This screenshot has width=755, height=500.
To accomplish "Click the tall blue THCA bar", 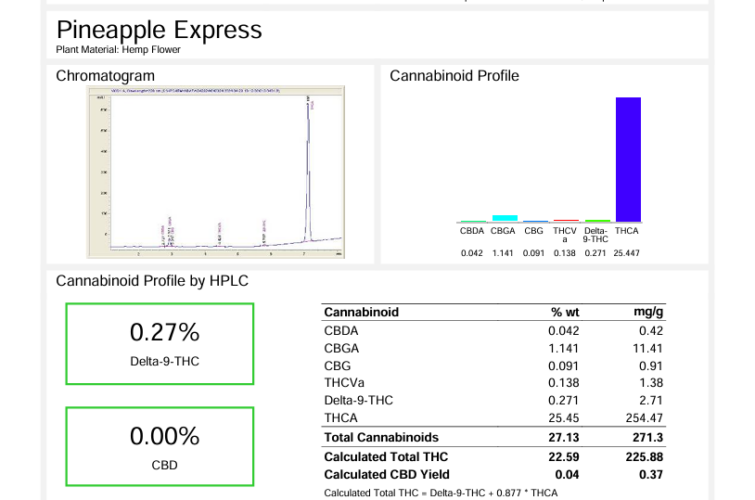I will [628, 159].
